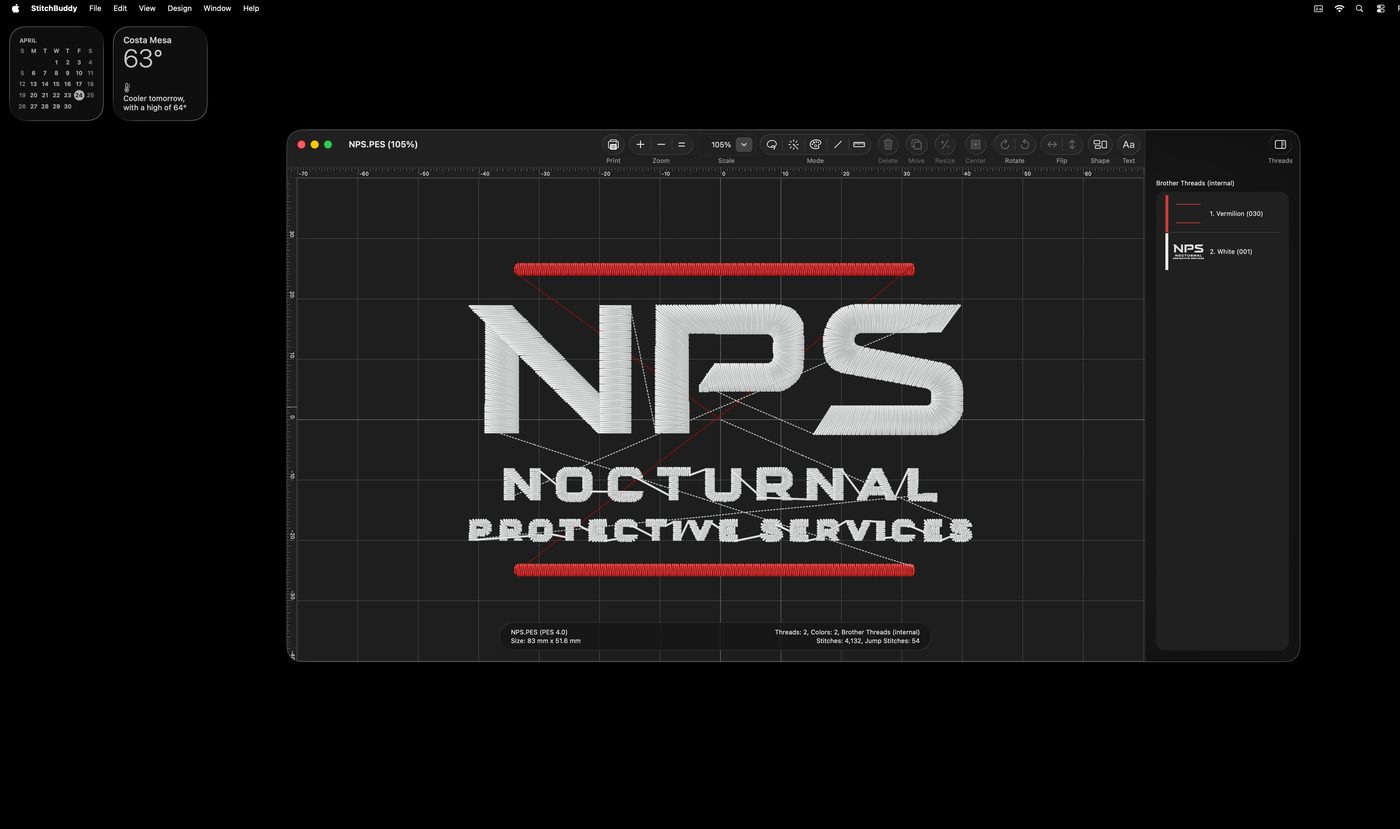The width and height of the screenshot is (1400, 829).
Task: Click the White thread color bar
Action: coord(1167,252)
